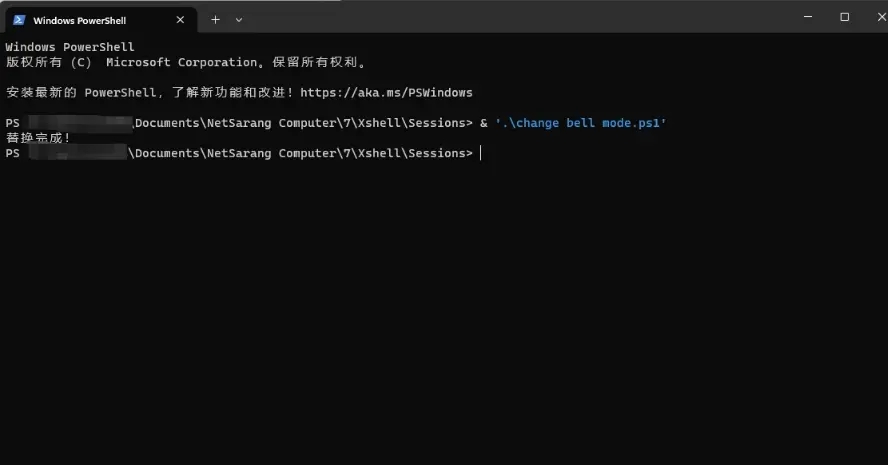This screenshot has width=888, height=465.
Task: Click the PowerShell icon in the tab
Action: pos(19,20)
